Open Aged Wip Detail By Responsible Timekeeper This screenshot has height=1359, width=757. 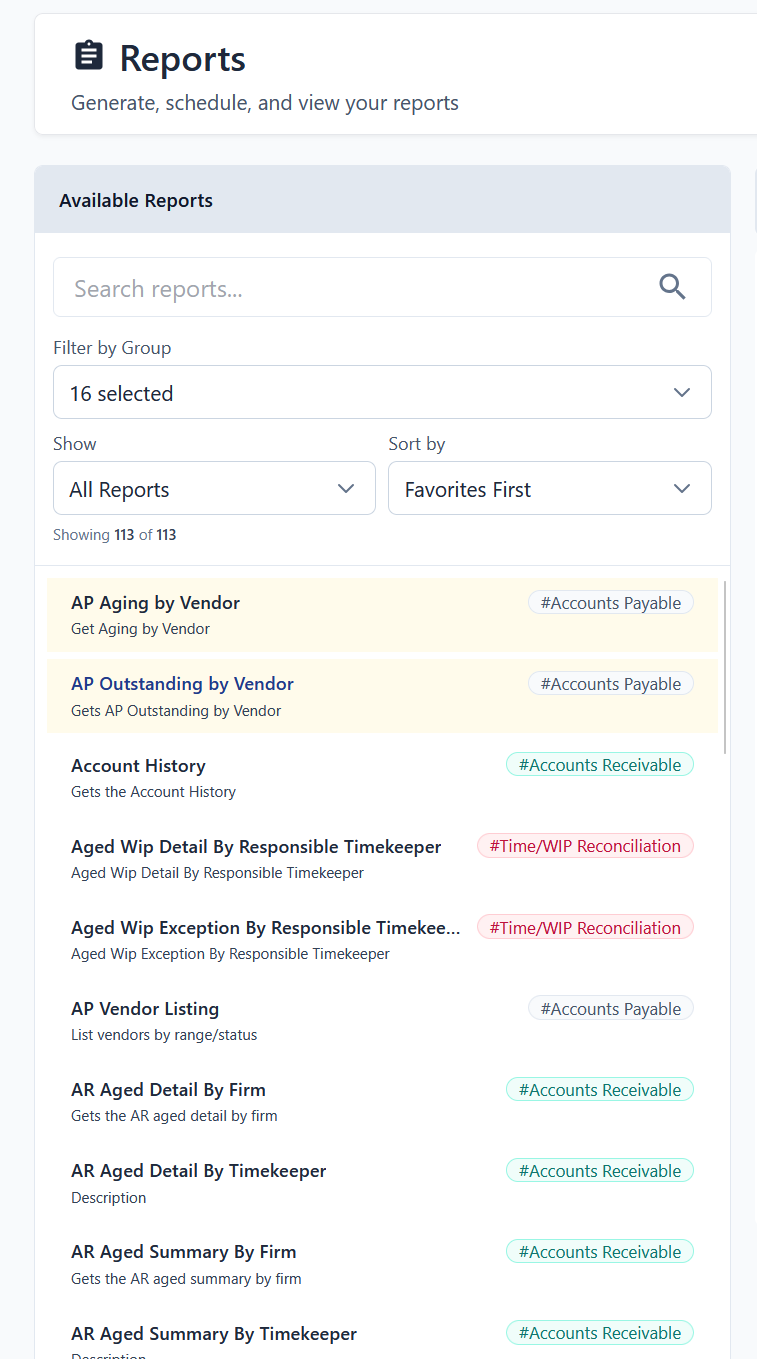(256, 847)
